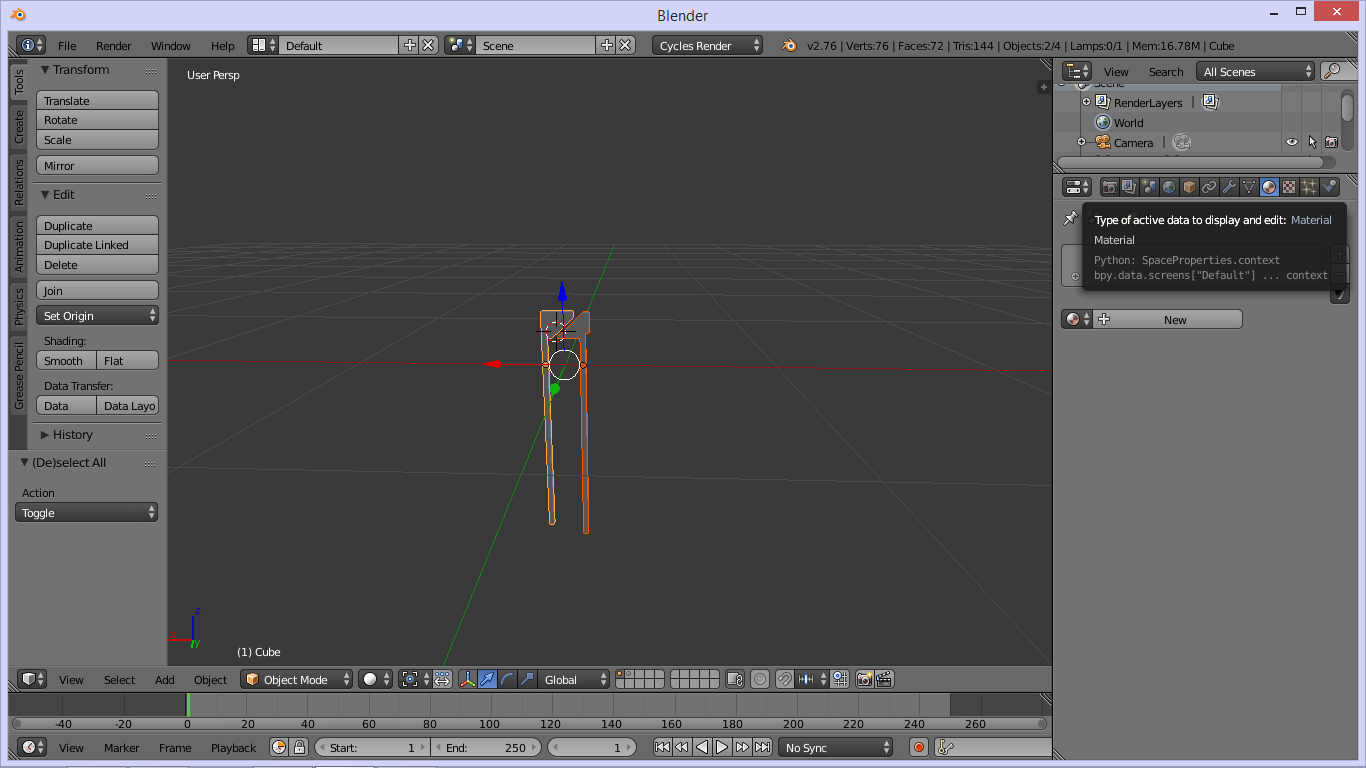Expand the Camera tree item
1366x768 pixels.
coord(1081,142)
